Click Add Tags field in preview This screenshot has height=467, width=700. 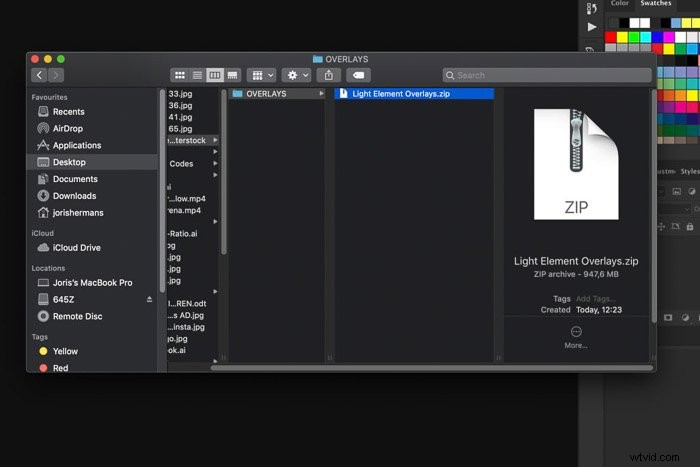(596, 299)
